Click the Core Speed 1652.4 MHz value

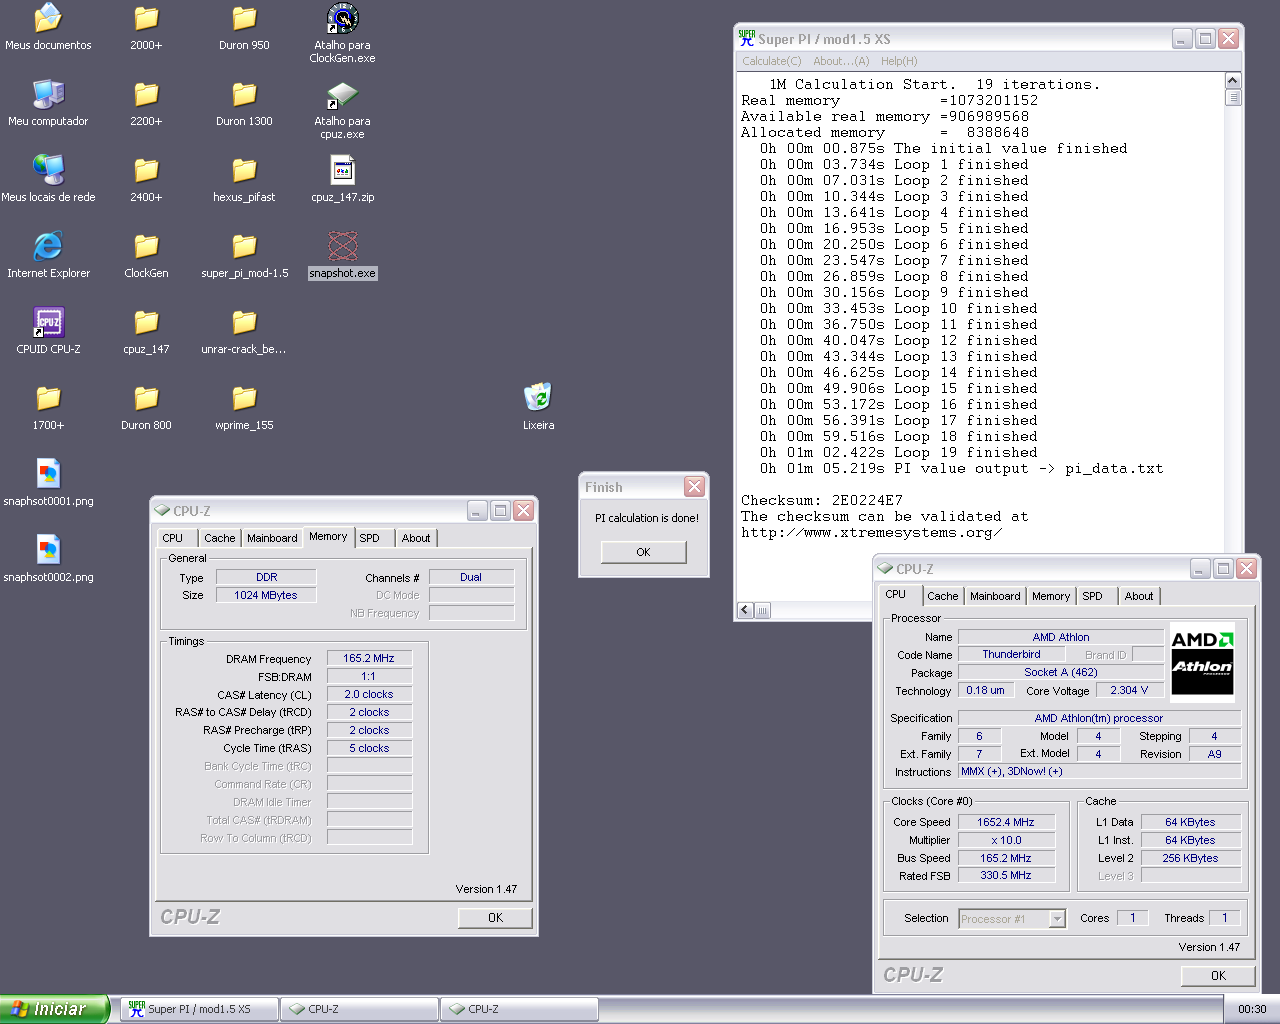coord(1006,822)
